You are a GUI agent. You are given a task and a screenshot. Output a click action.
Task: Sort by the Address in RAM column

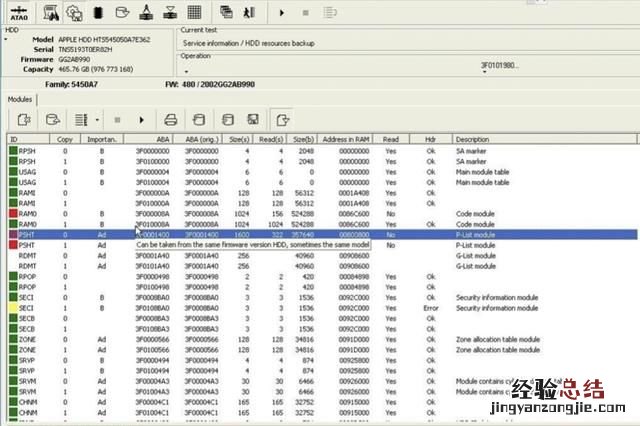[346, 139]
